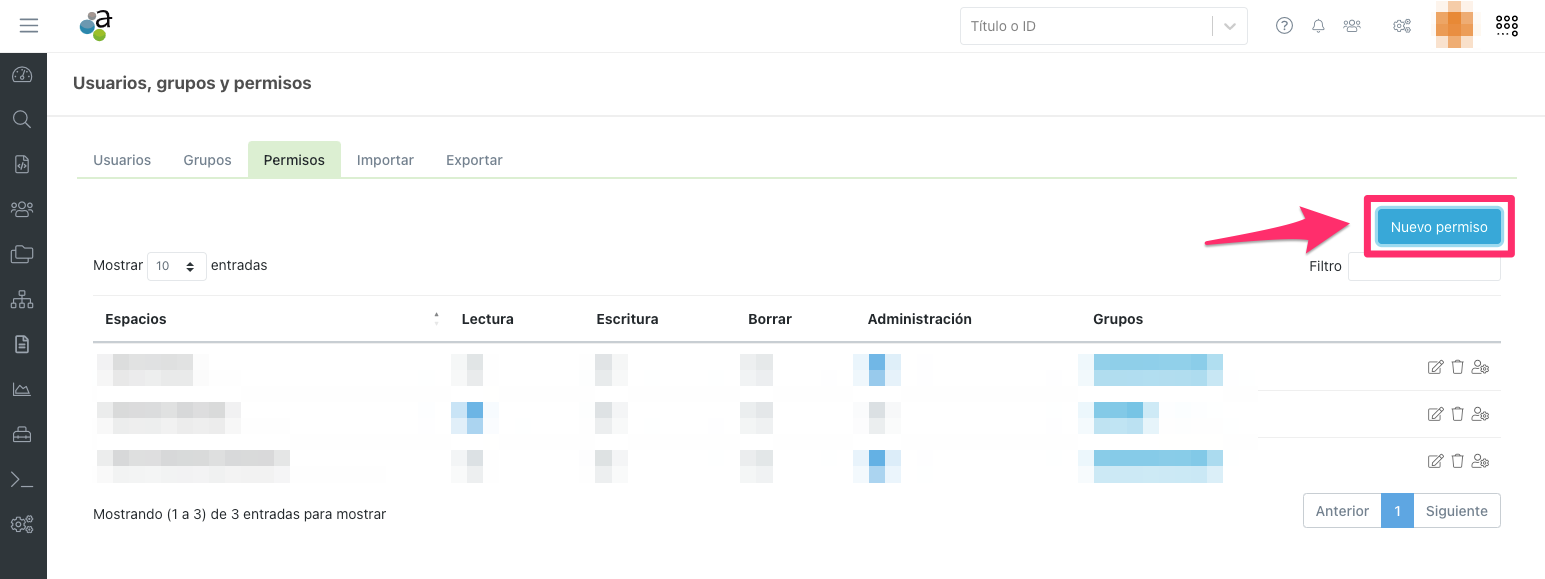Toggle the Espacios column sort order
Image resolution: width=1545 pixels, height=579 pixels.
pyautogui.click(x=436, y=317)
